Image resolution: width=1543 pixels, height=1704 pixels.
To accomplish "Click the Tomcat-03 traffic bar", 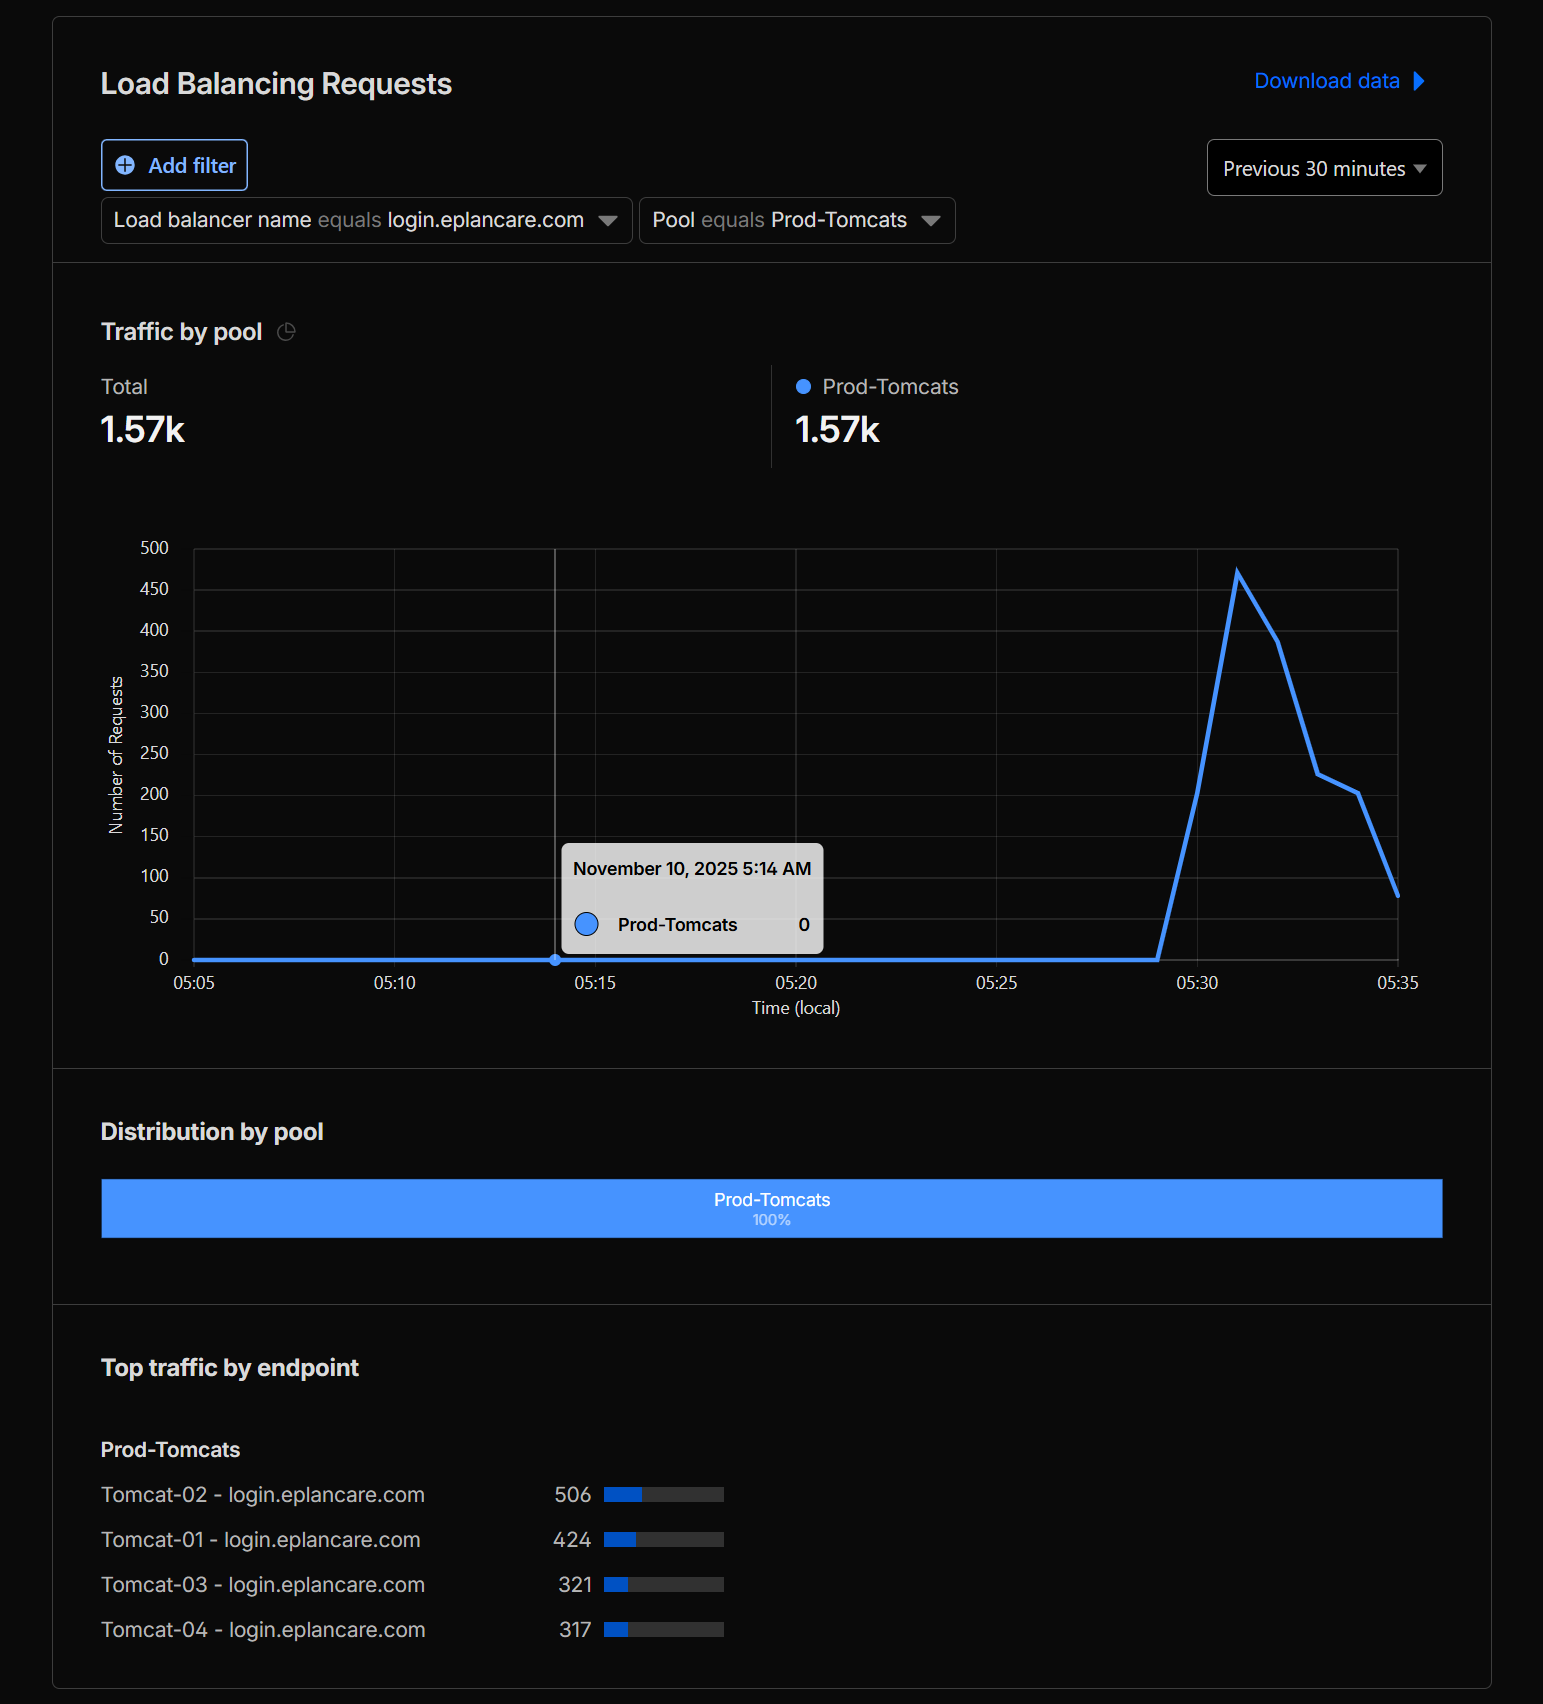I will click(664, 1584).
